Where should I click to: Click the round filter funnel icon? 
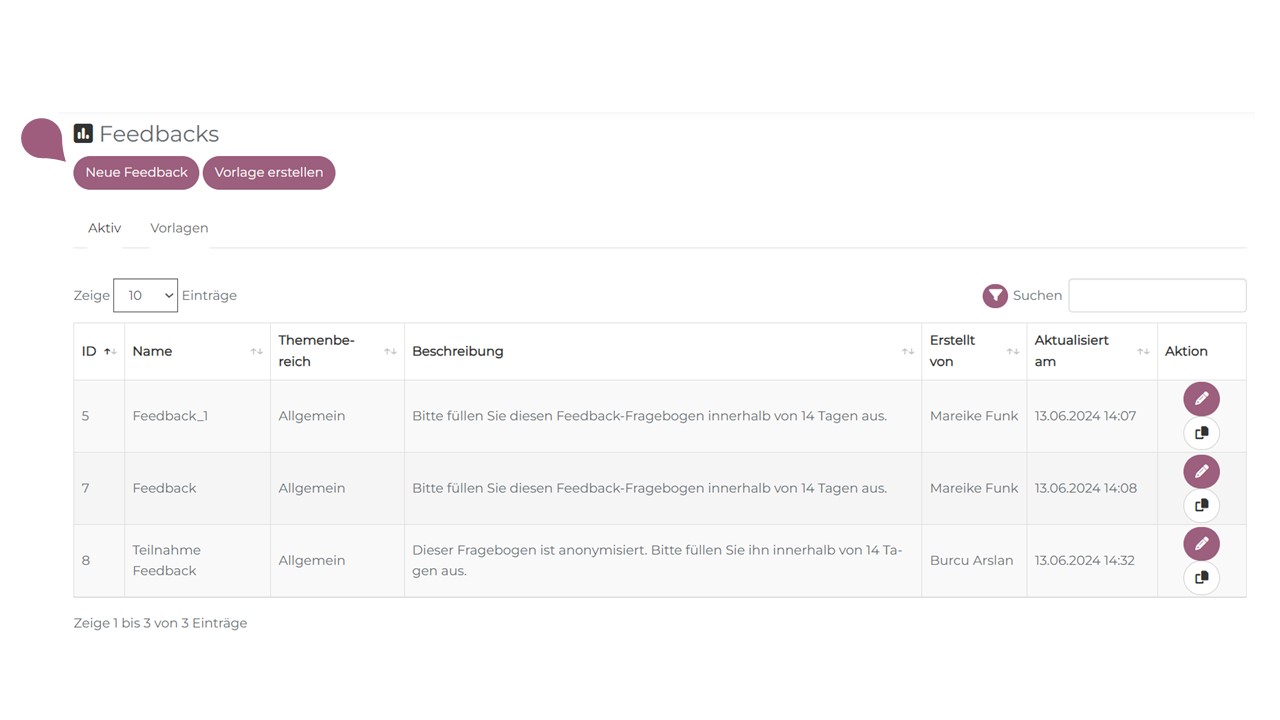[x=995, y=295]
